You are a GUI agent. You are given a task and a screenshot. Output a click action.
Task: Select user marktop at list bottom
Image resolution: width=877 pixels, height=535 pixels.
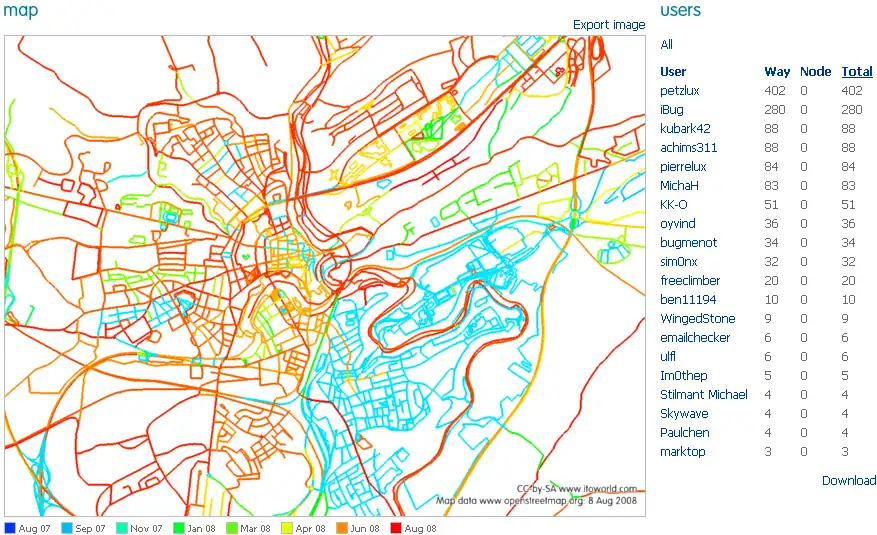point(682,452)
